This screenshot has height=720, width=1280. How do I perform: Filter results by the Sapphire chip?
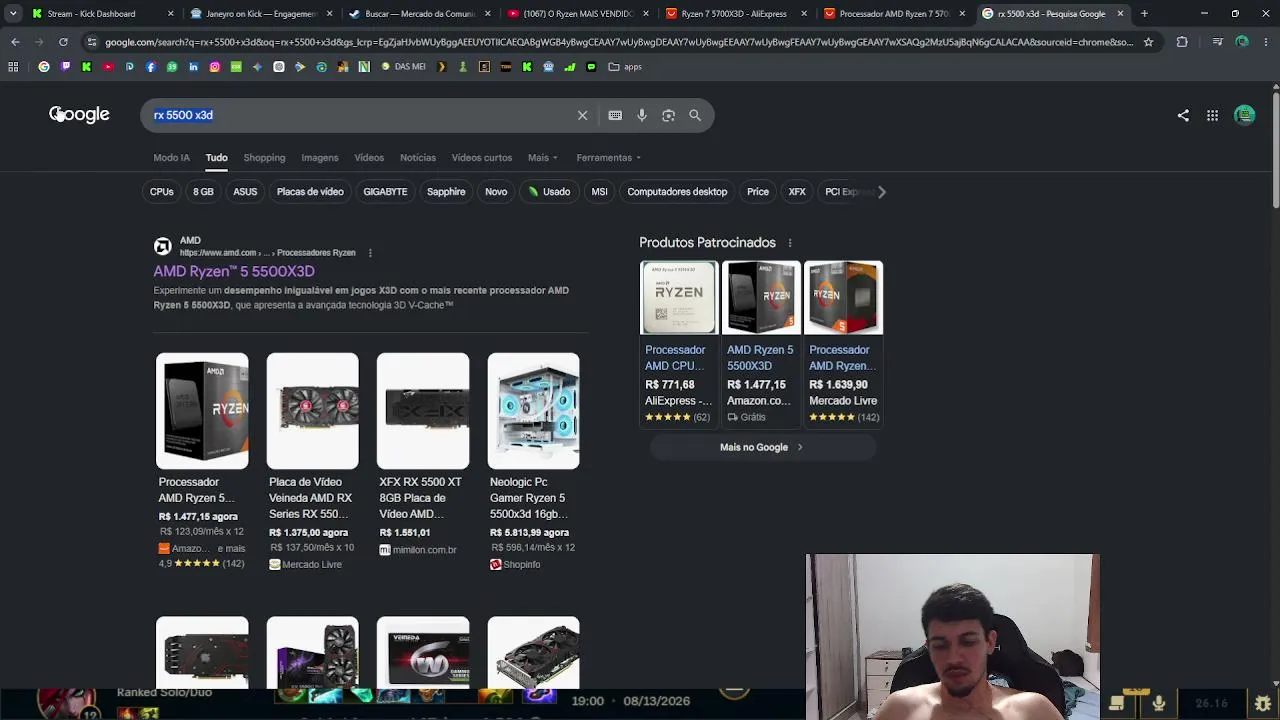tap(446, 192)
